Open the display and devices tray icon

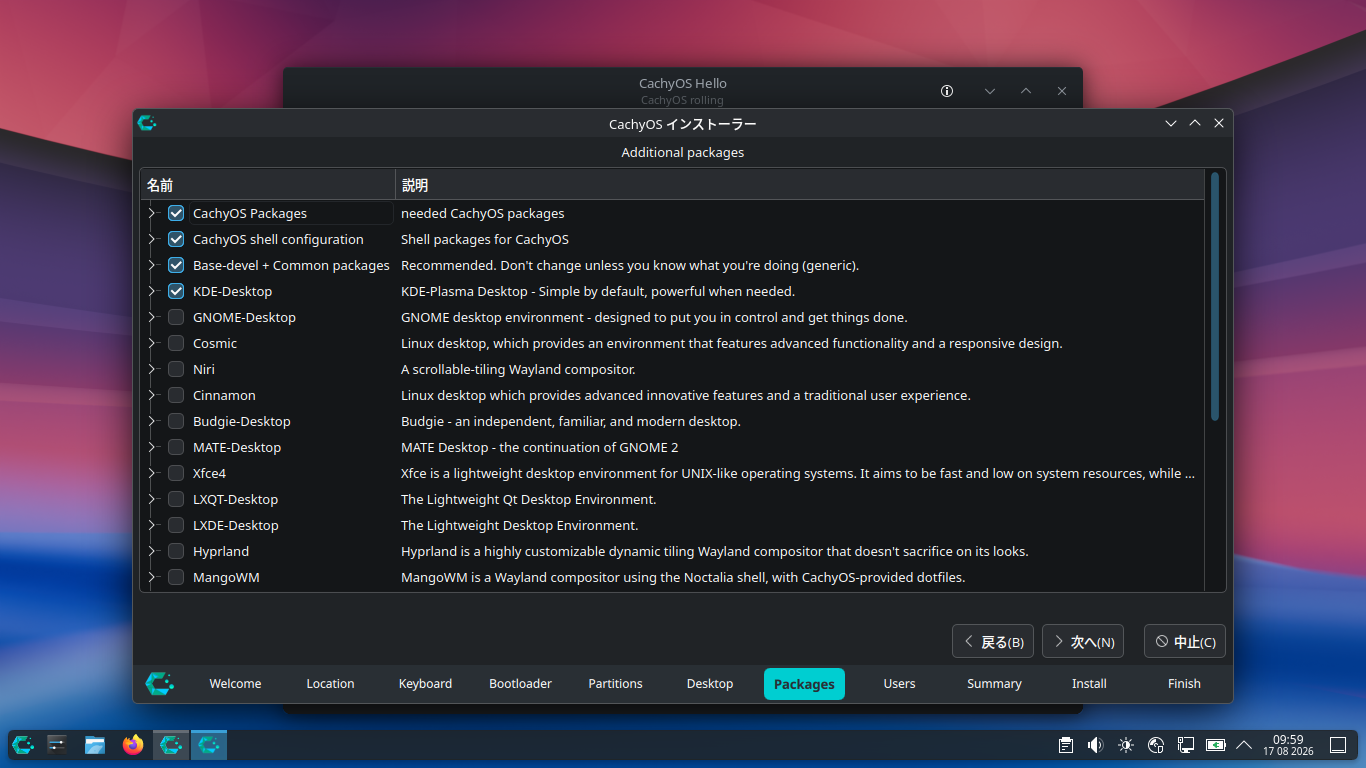pos(1186,745)
